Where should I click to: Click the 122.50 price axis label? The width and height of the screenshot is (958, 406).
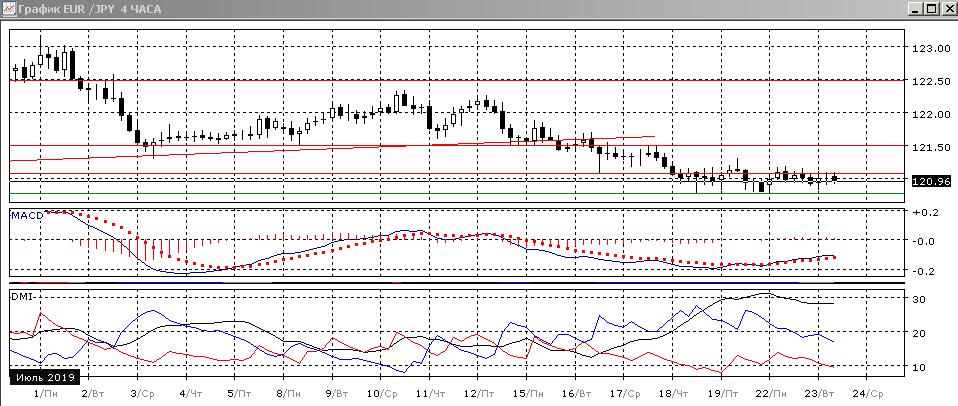pyautogui.click(x=931, y=81)
